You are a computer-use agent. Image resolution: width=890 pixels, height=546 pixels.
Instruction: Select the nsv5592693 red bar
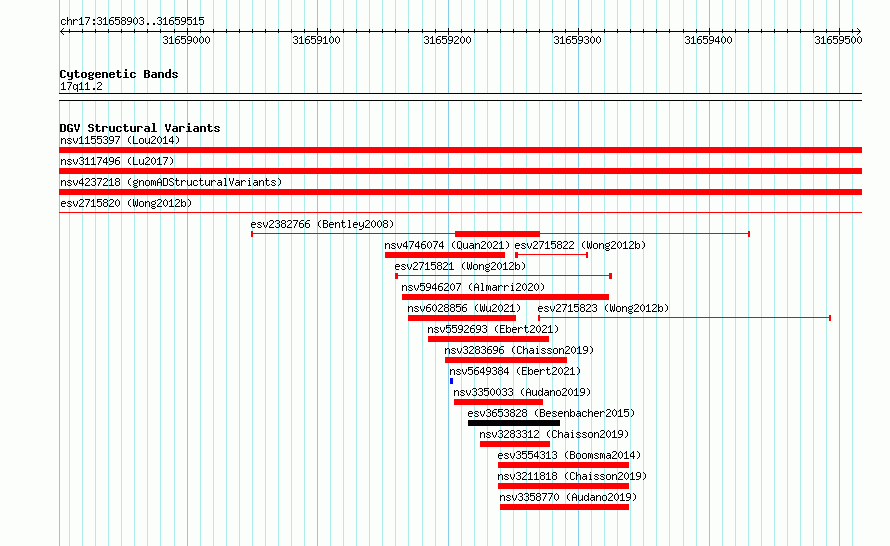489,339
